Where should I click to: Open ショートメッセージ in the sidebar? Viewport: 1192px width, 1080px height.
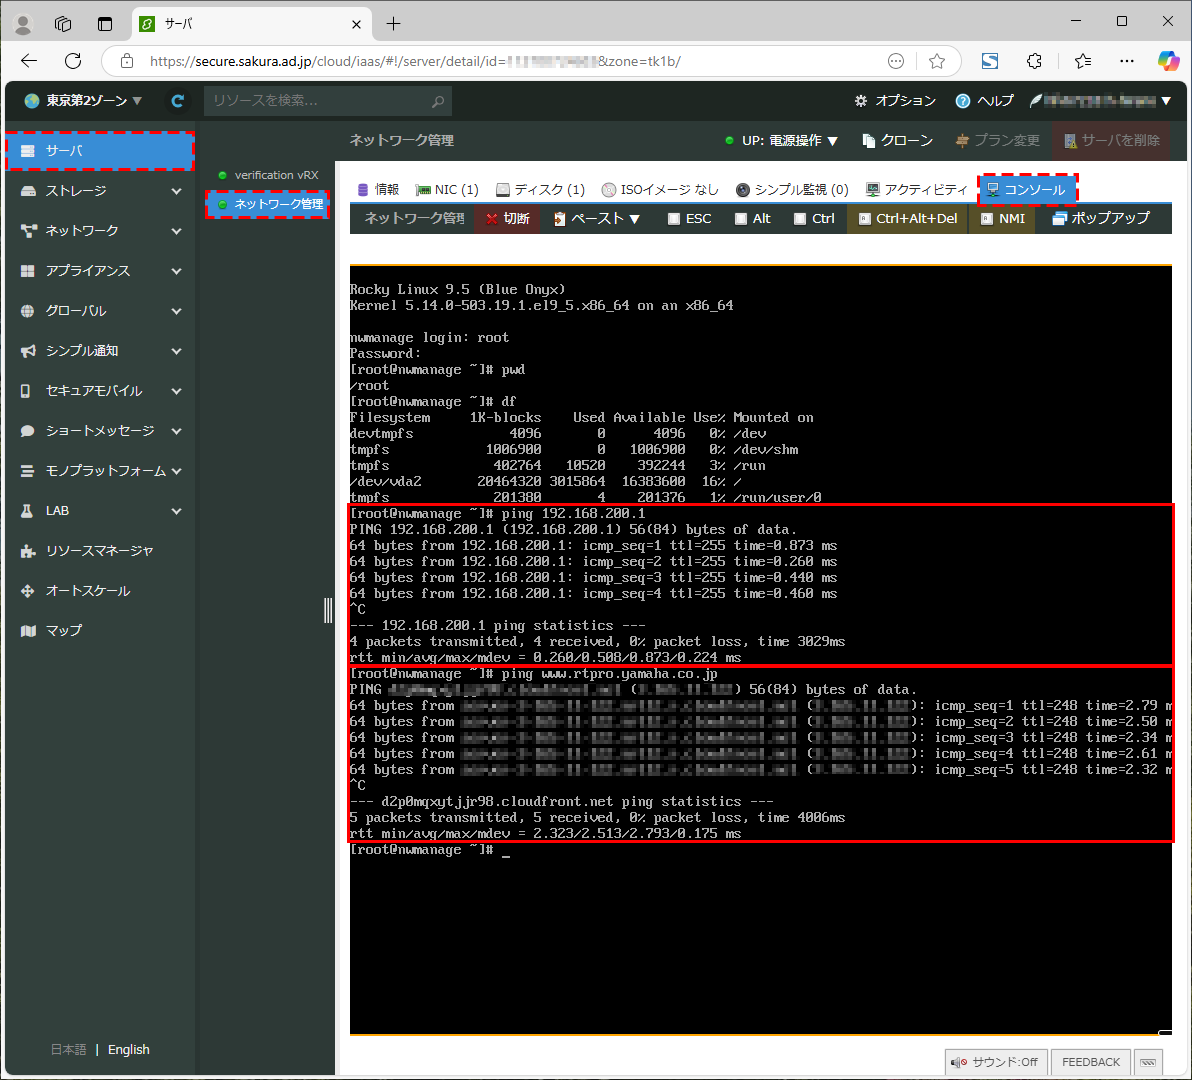pyautogui.click(x=100, y=431)
